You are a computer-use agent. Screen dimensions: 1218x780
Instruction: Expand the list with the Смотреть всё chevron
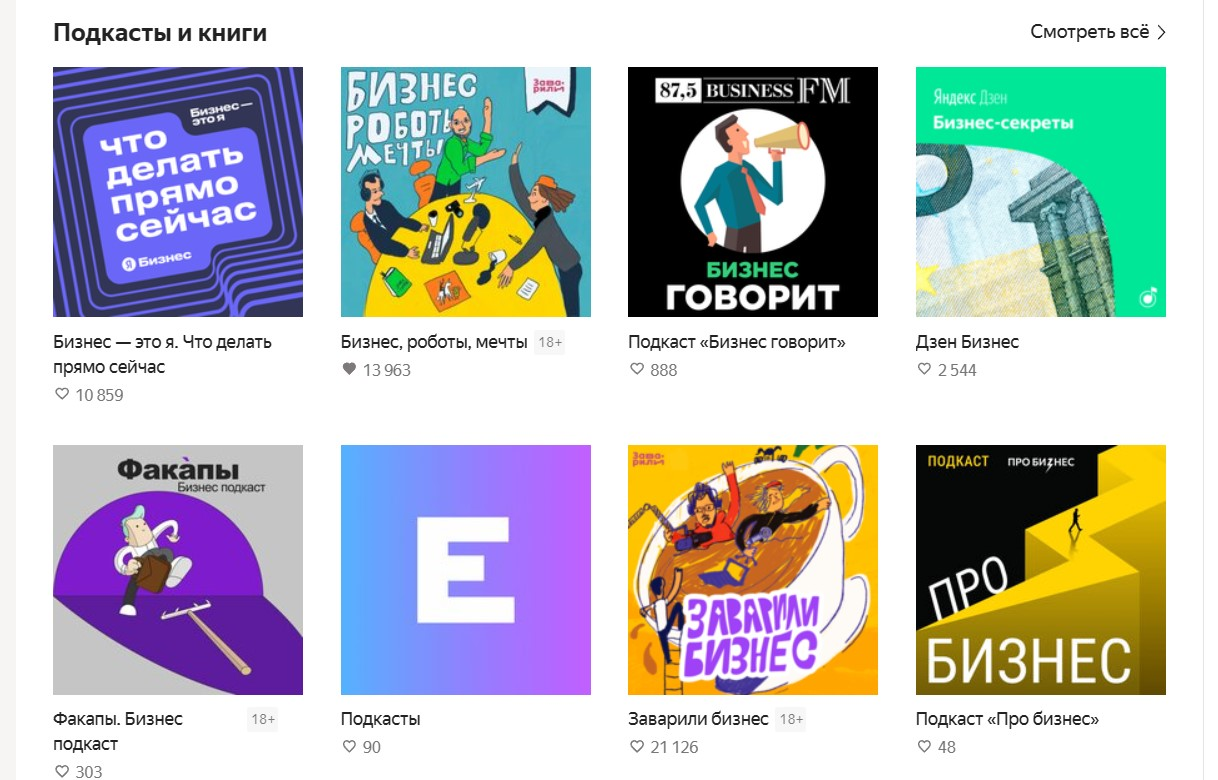click(x=1161, y=32)
